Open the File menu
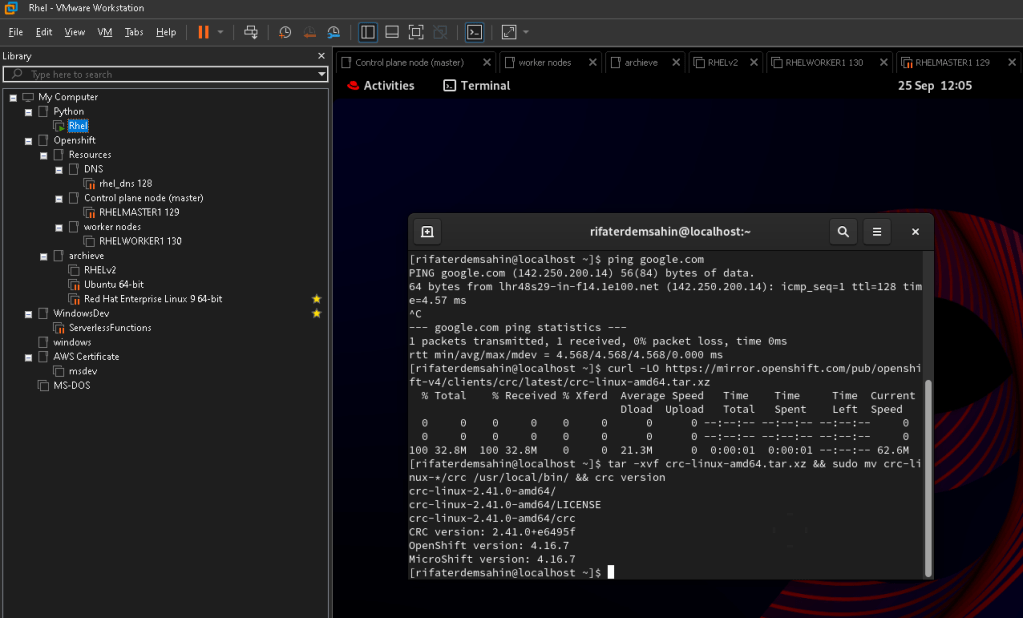Viewport: 1023px width, 618px height. pos(16,32)
